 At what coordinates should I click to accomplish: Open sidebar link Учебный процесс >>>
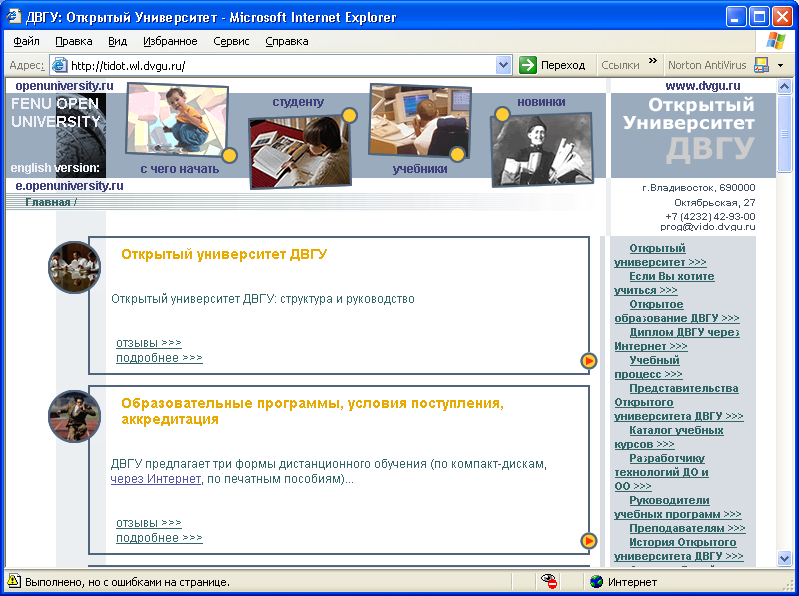(x=648, y=367)
